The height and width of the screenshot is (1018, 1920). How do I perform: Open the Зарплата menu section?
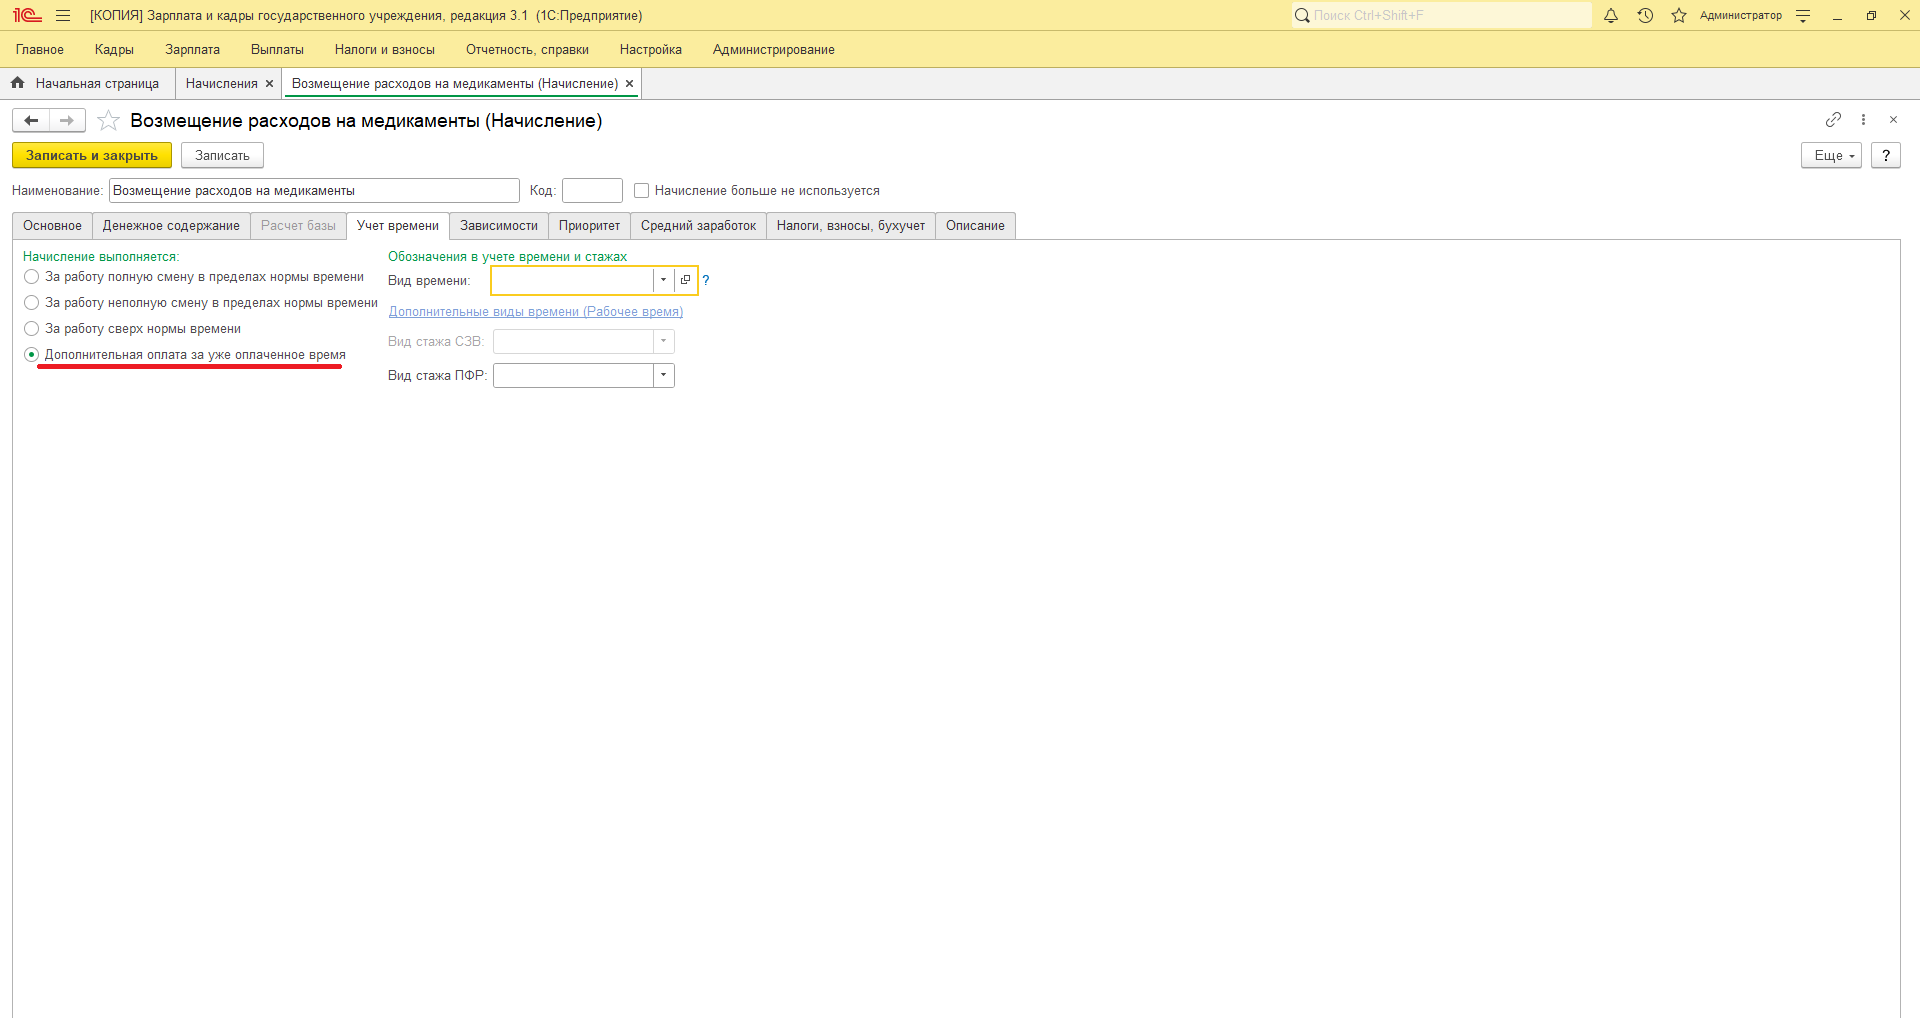pyautogui.click(x=192, y=50)
